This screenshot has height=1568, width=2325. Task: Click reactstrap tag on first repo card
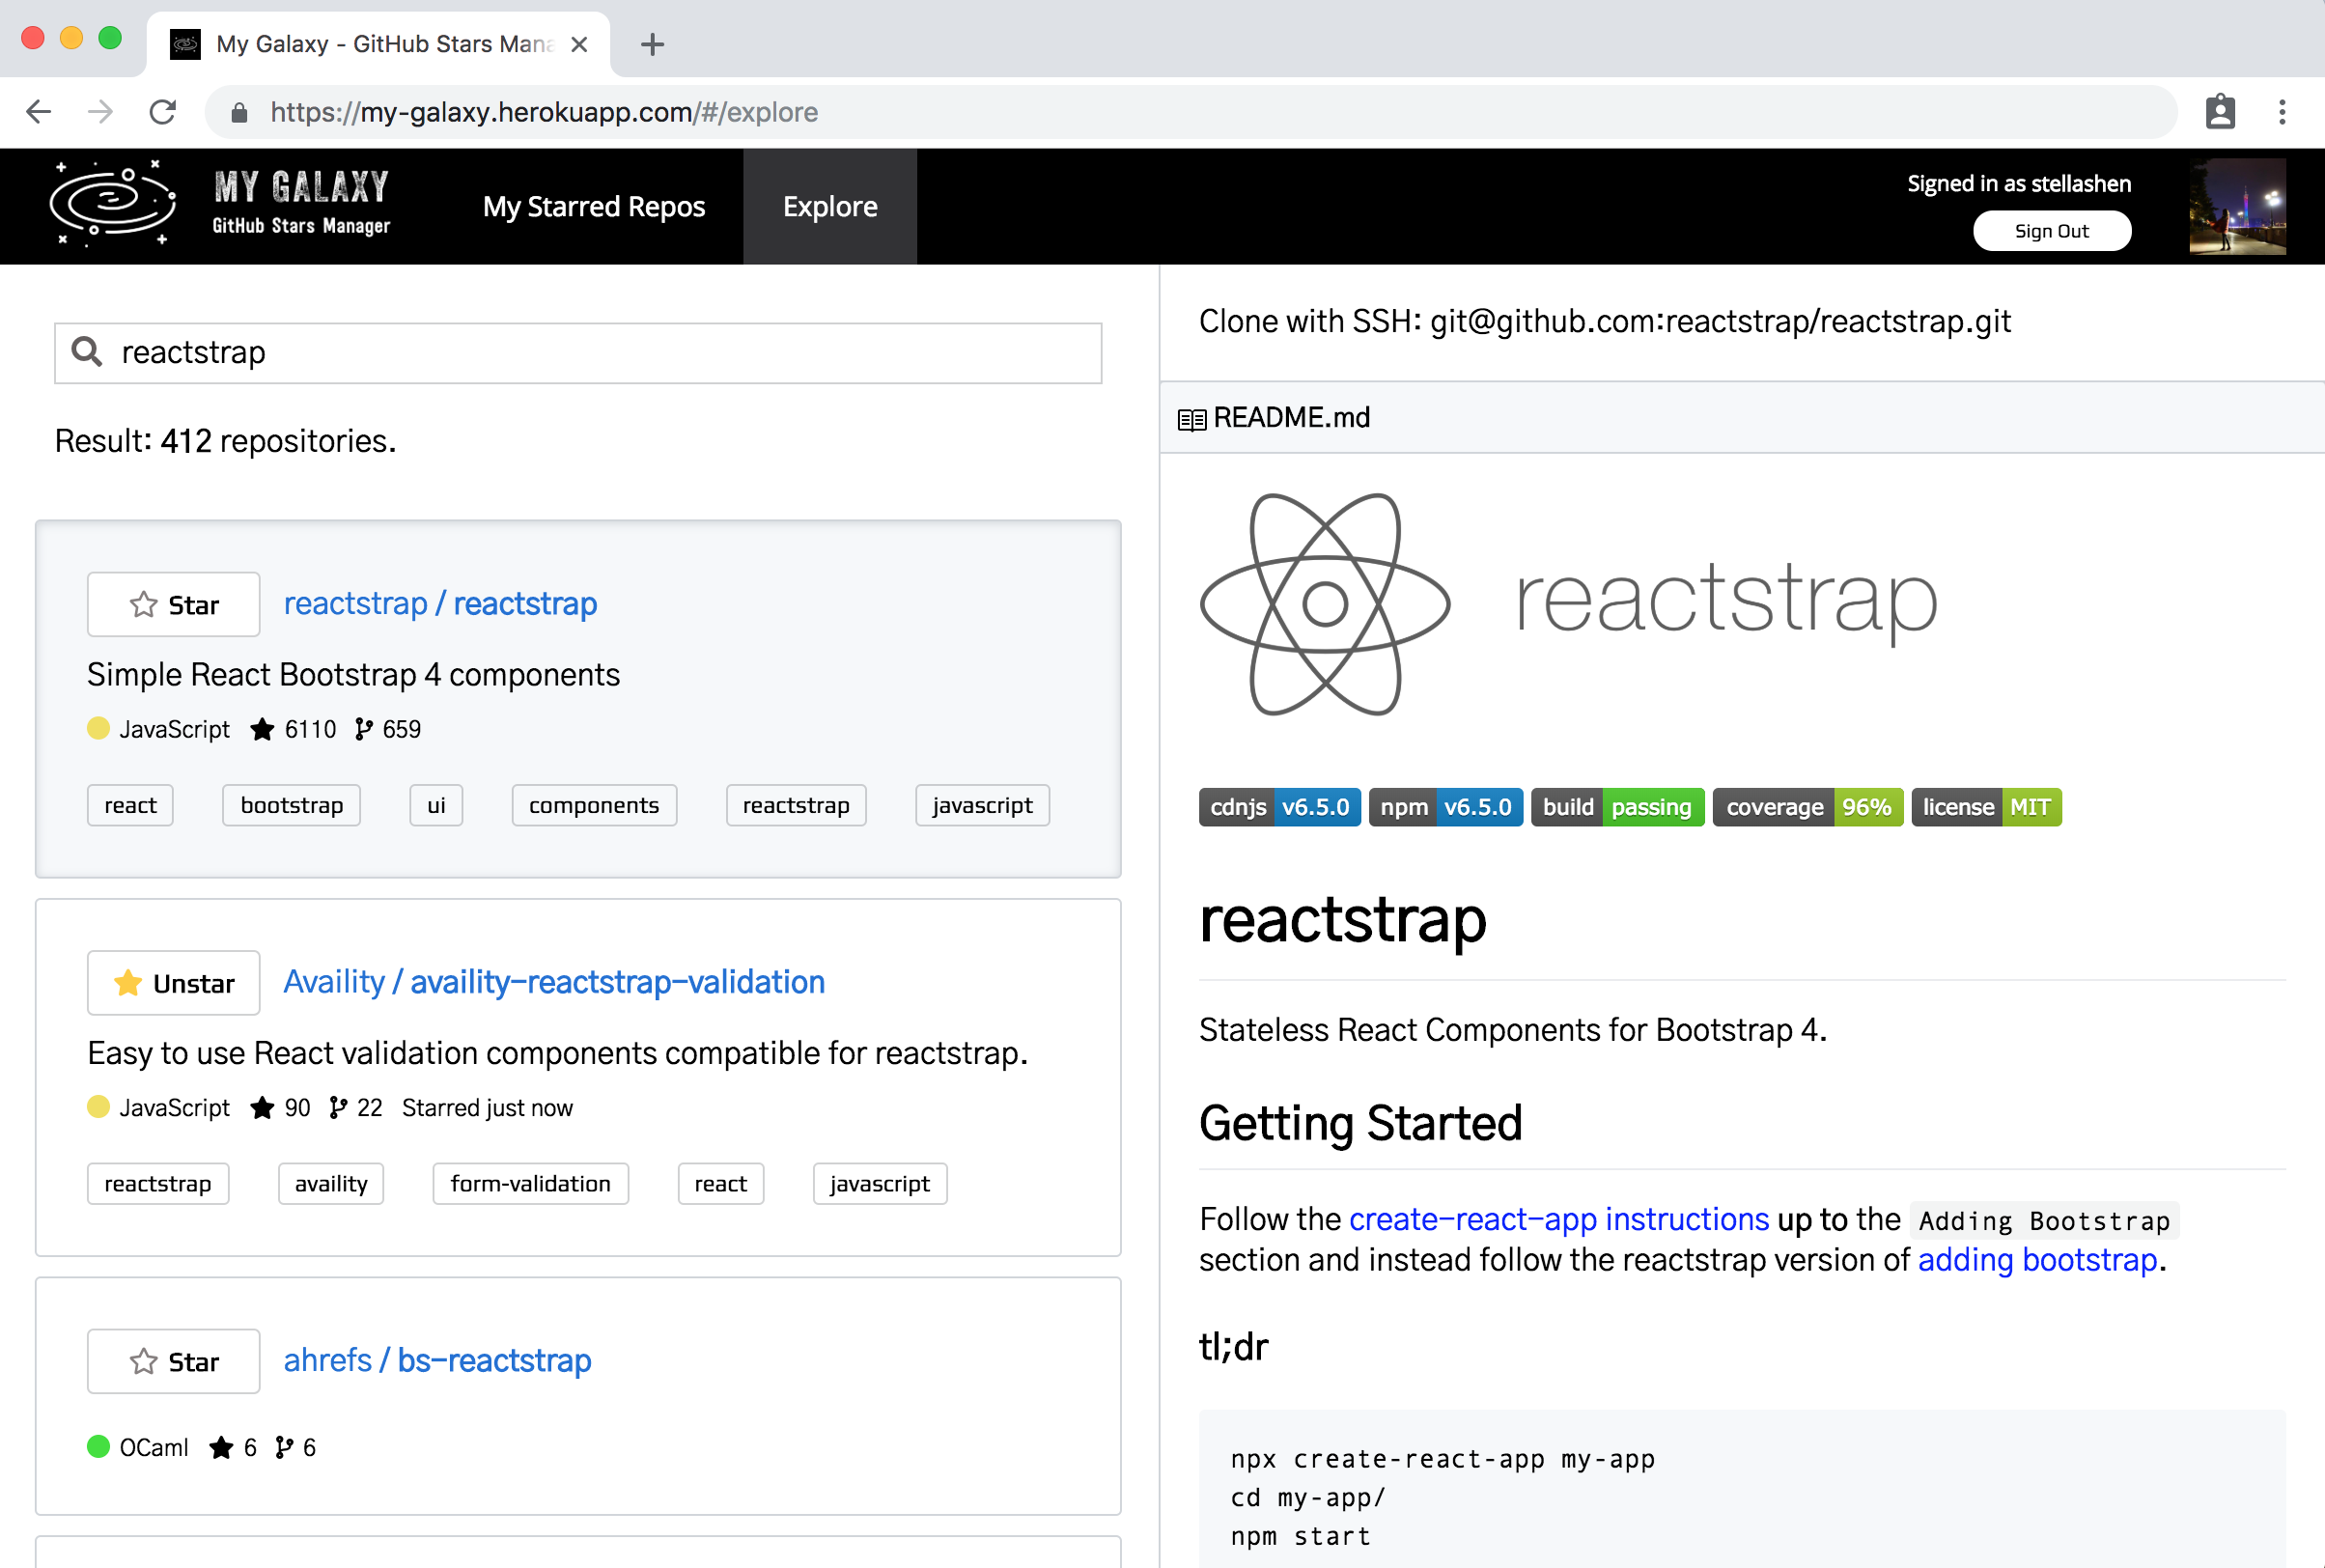pyautogui.click(x=796, y=805)
